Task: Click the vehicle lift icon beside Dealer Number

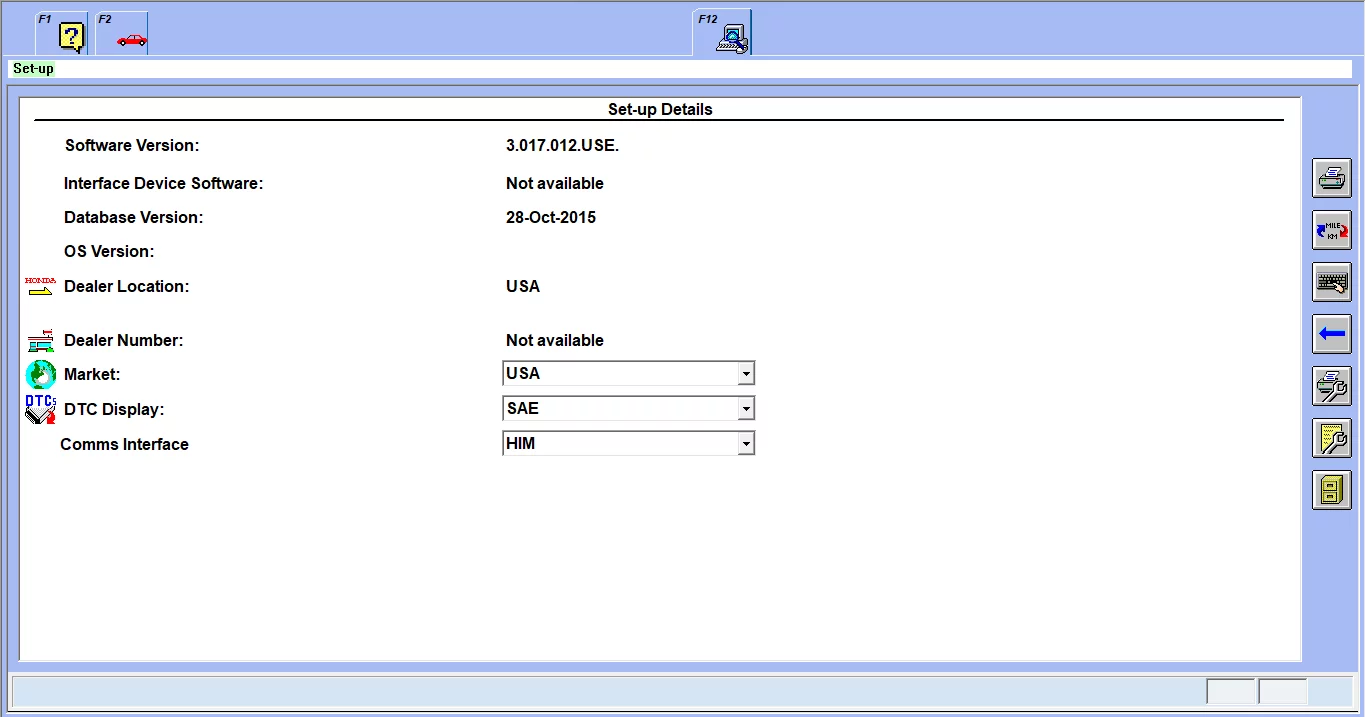Action: 39,340
